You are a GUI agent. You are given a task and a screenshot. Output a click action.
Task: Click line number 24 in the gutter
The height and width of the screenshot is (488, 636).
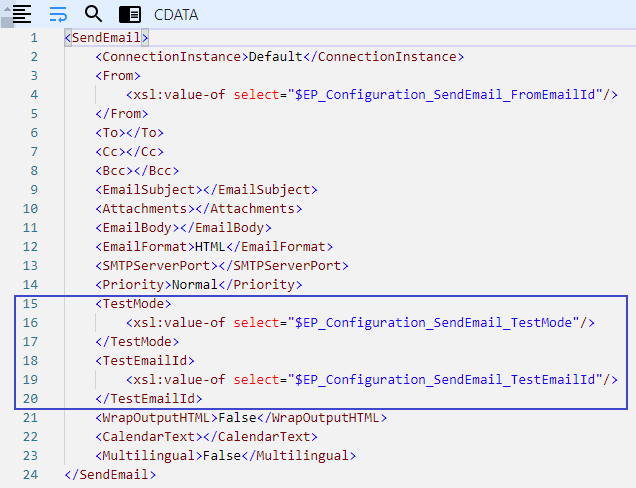pyautogui.click(x=30, y=475)
